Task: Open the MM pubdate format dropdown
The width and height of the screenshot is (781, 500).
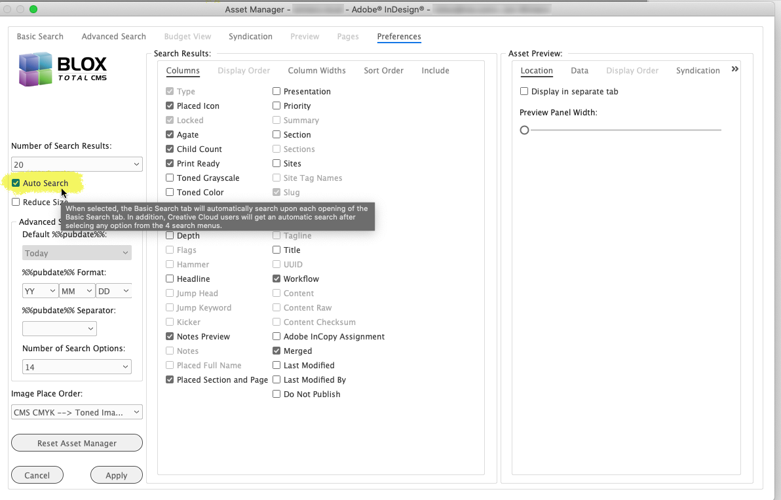Action: click(x=77, y=291)
